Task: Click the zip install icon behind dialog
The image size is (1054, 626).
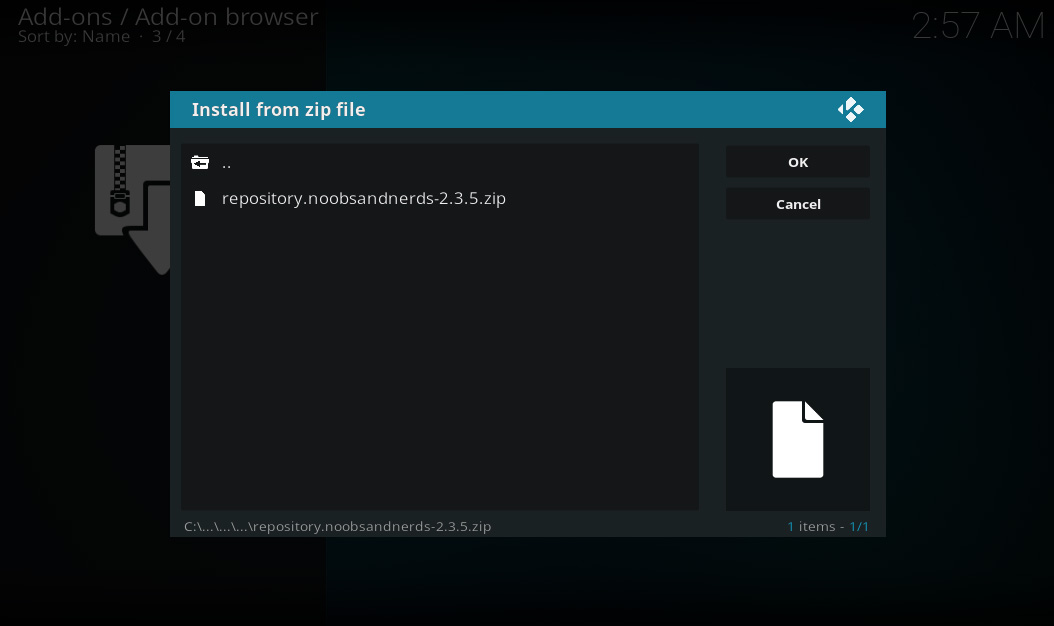Action: click(x=132, y=209)
